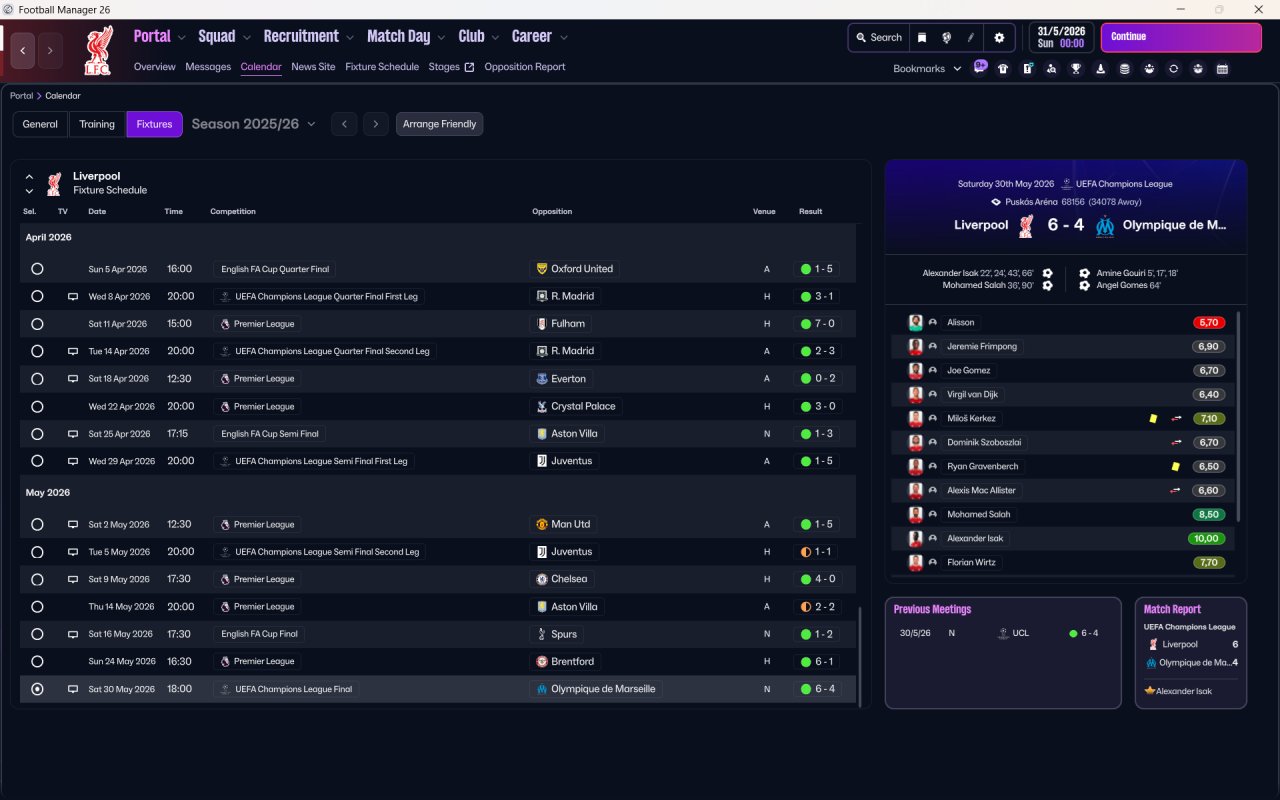
Task: Click the globe icon in the top bar
Action: pos(946,37)
